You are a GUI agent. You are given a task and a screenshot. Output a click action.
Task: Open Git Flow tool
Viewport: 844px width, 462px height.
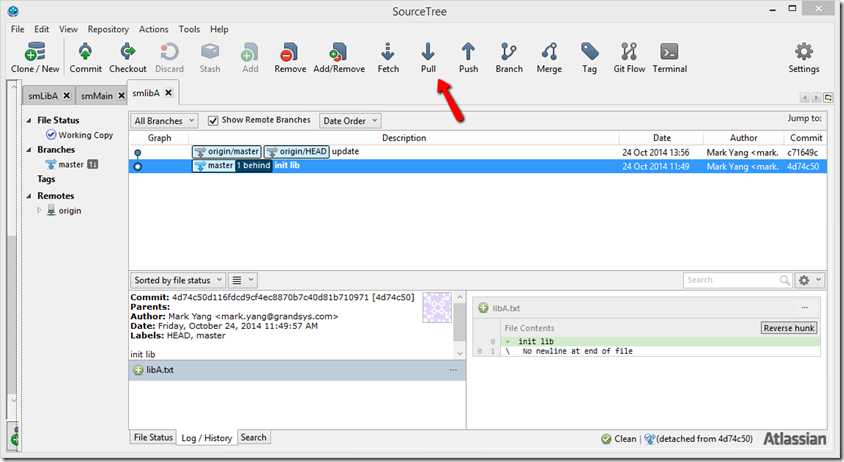click(629, 58)
